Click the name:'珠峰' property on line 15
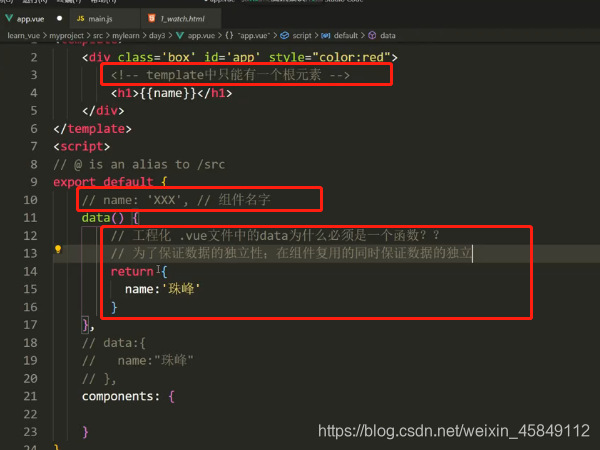 tap(163, 289)
